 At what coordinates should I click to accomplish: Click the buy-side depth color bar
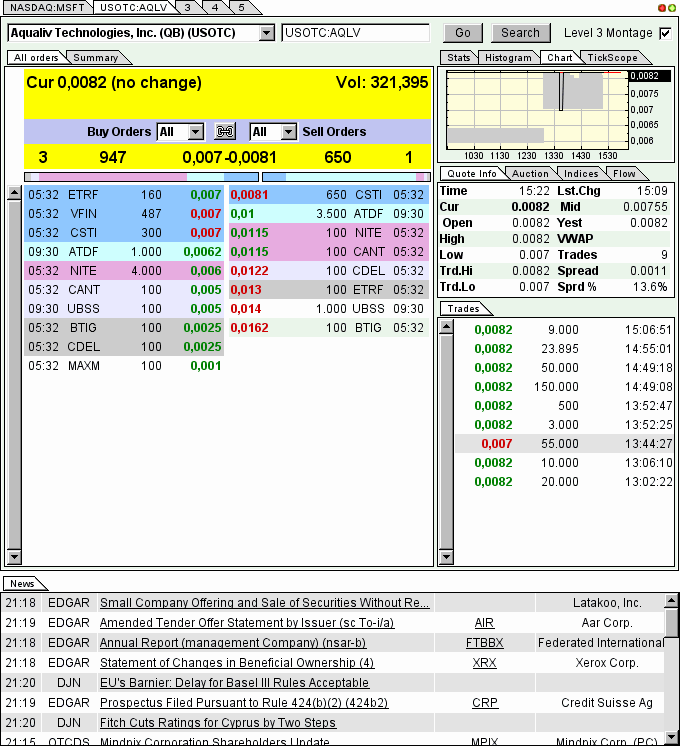click(x=142, y=177)
